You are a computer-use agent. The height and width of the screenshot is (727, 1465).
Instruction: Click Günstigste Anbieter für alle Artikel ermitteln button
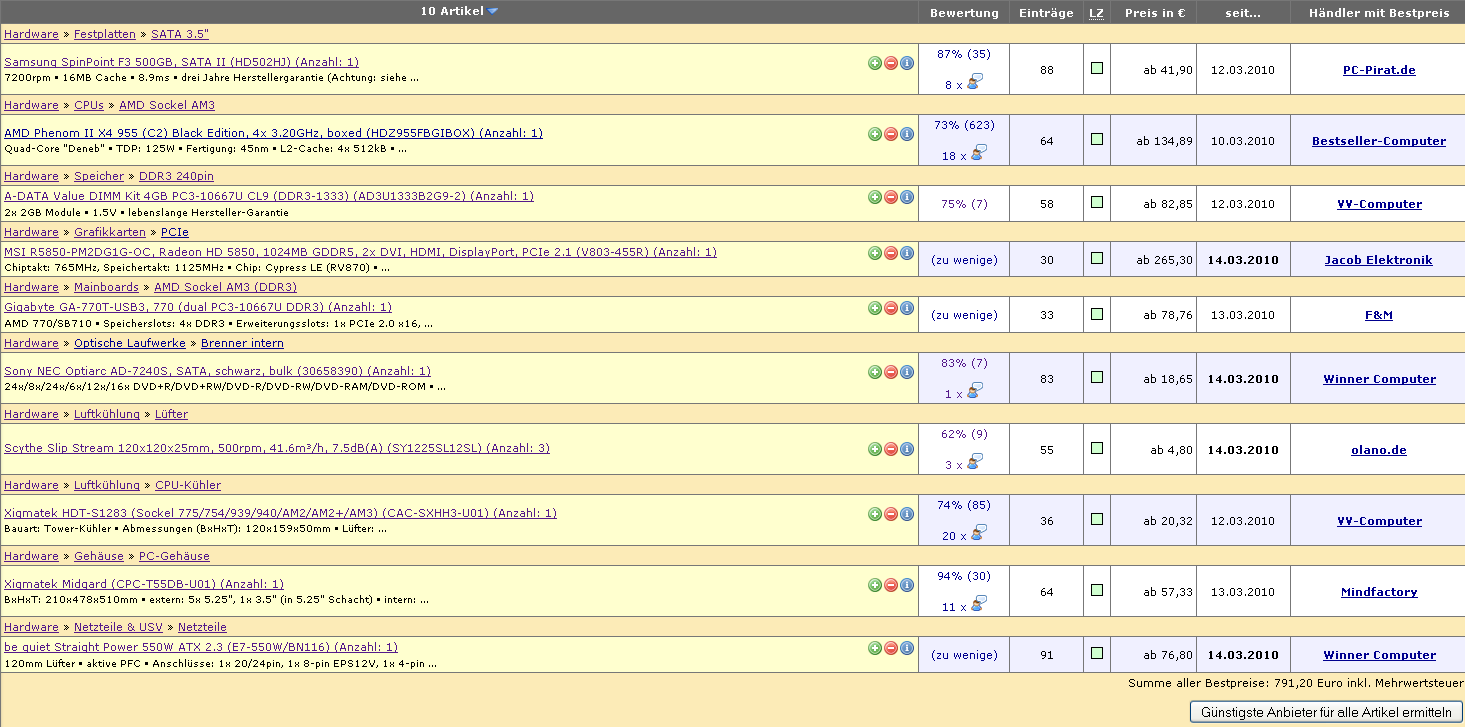tap(1325, 712)
